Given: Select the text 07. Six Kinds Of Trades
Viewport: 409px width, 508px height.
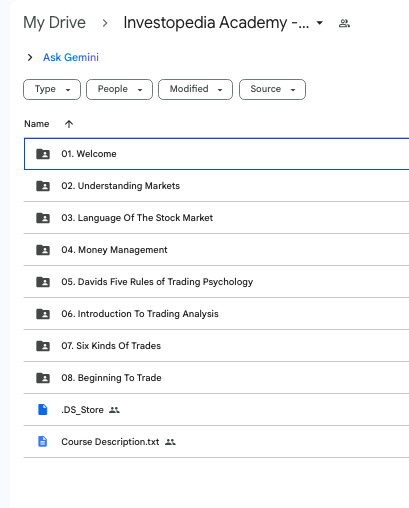Looking at the screenshot, I should pyautogui.click(x=111, y=346).
